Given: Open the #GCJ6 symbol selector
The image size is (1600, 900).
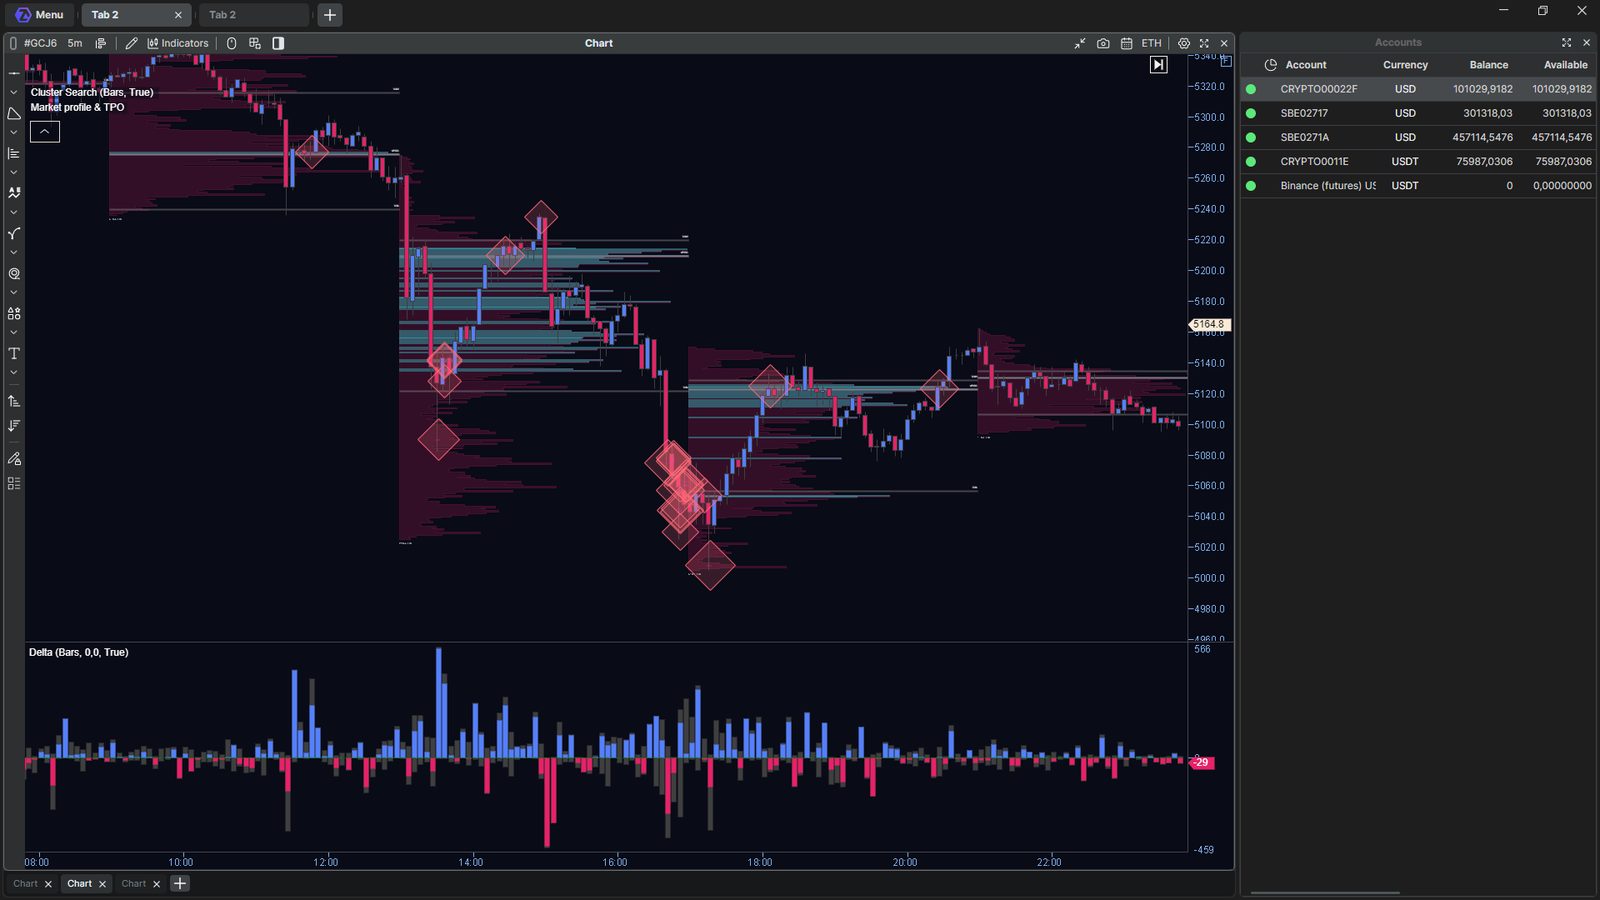Looking at the screenshot, I should (x=40, y=43).
